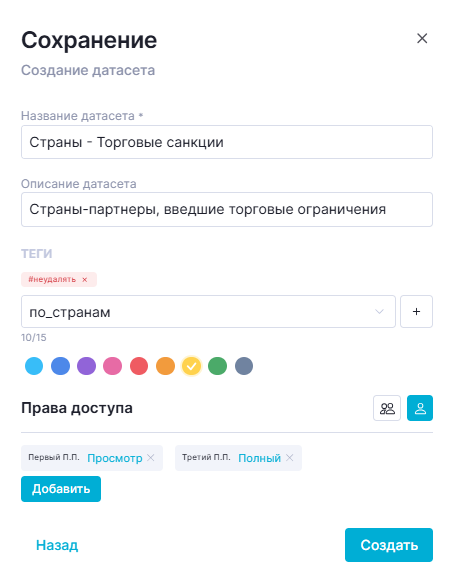Change Полный permission for Третий П.П.
The width and height of the screenshot is (454, 583).
click(259, 458)
